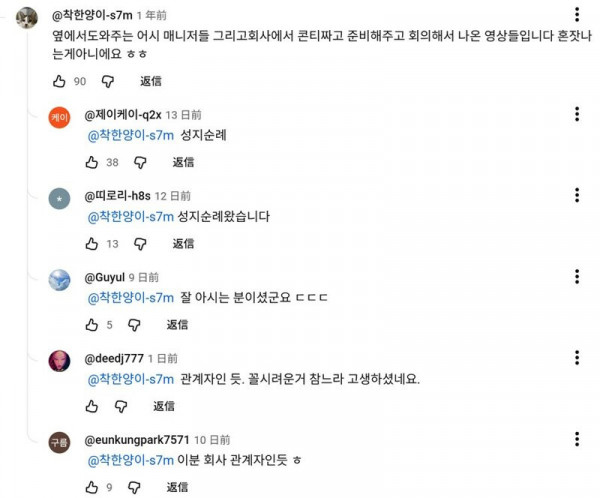
Task: Thumbs up Guyul's reply
Action: pos(91,324)
